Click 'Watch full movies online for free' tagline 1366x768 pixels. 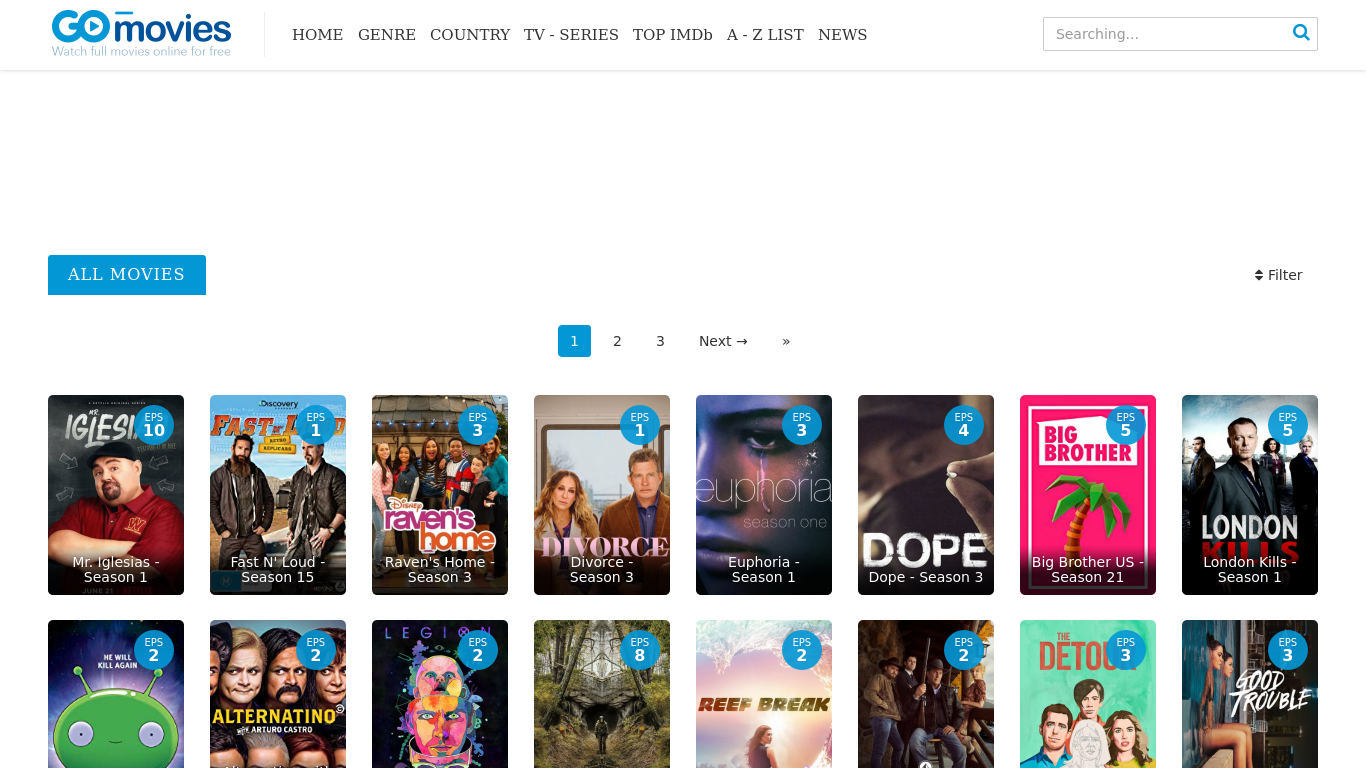coord(141,51)
